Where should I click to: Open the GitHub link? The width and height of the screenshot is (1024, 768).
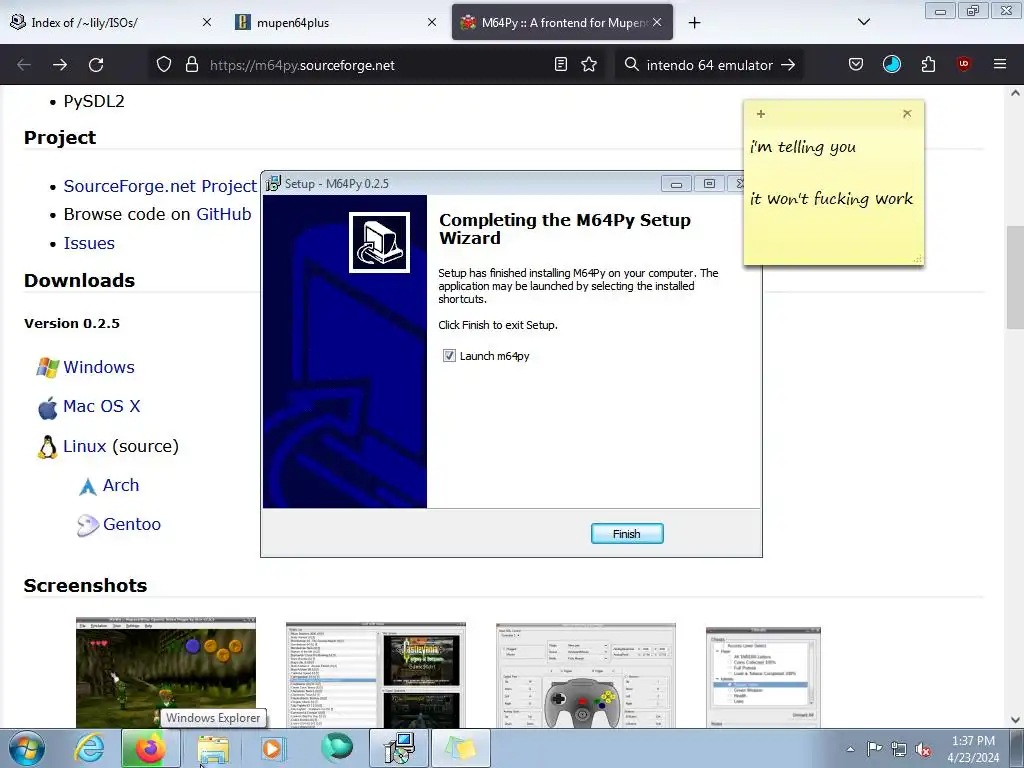[x=223, y=214]
